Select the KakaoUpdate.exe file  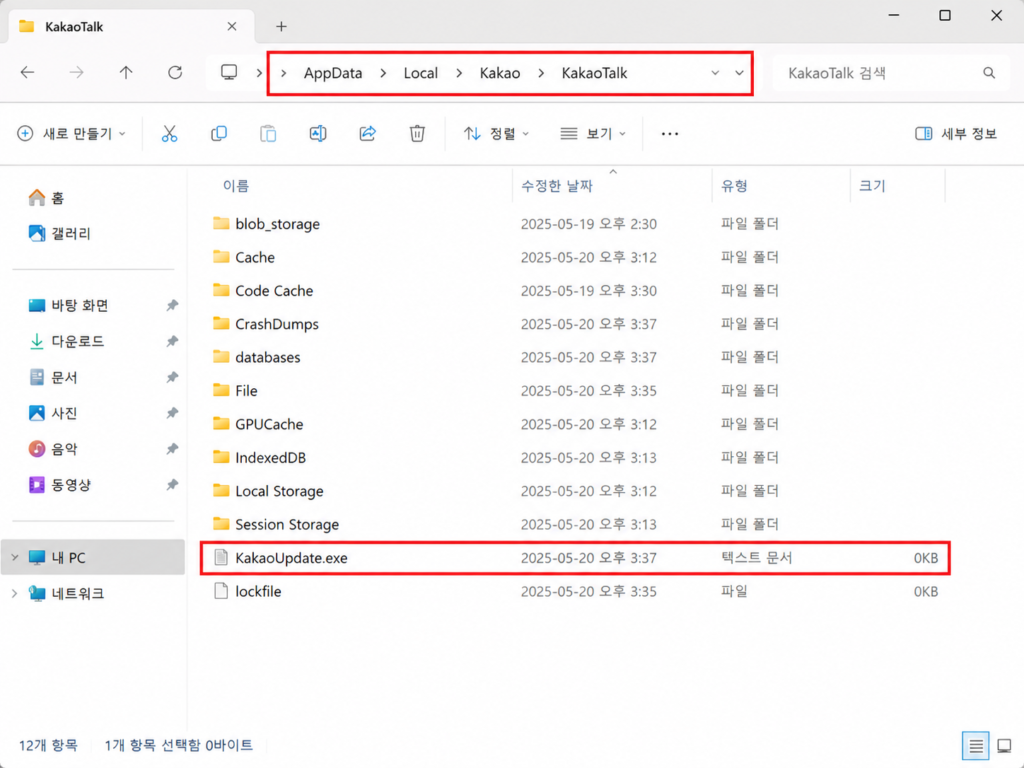coord(575,558)
